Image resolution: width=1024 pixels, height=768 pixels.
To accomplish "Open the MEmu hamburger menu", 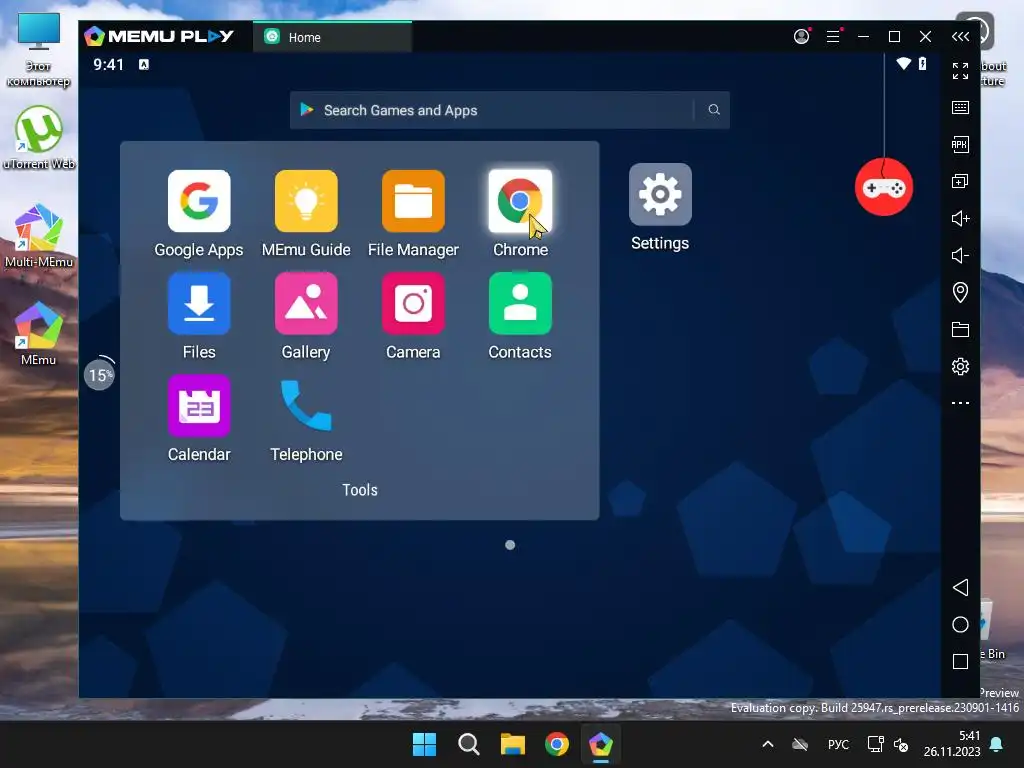I will pyautogui.click(x=833, y=37).
